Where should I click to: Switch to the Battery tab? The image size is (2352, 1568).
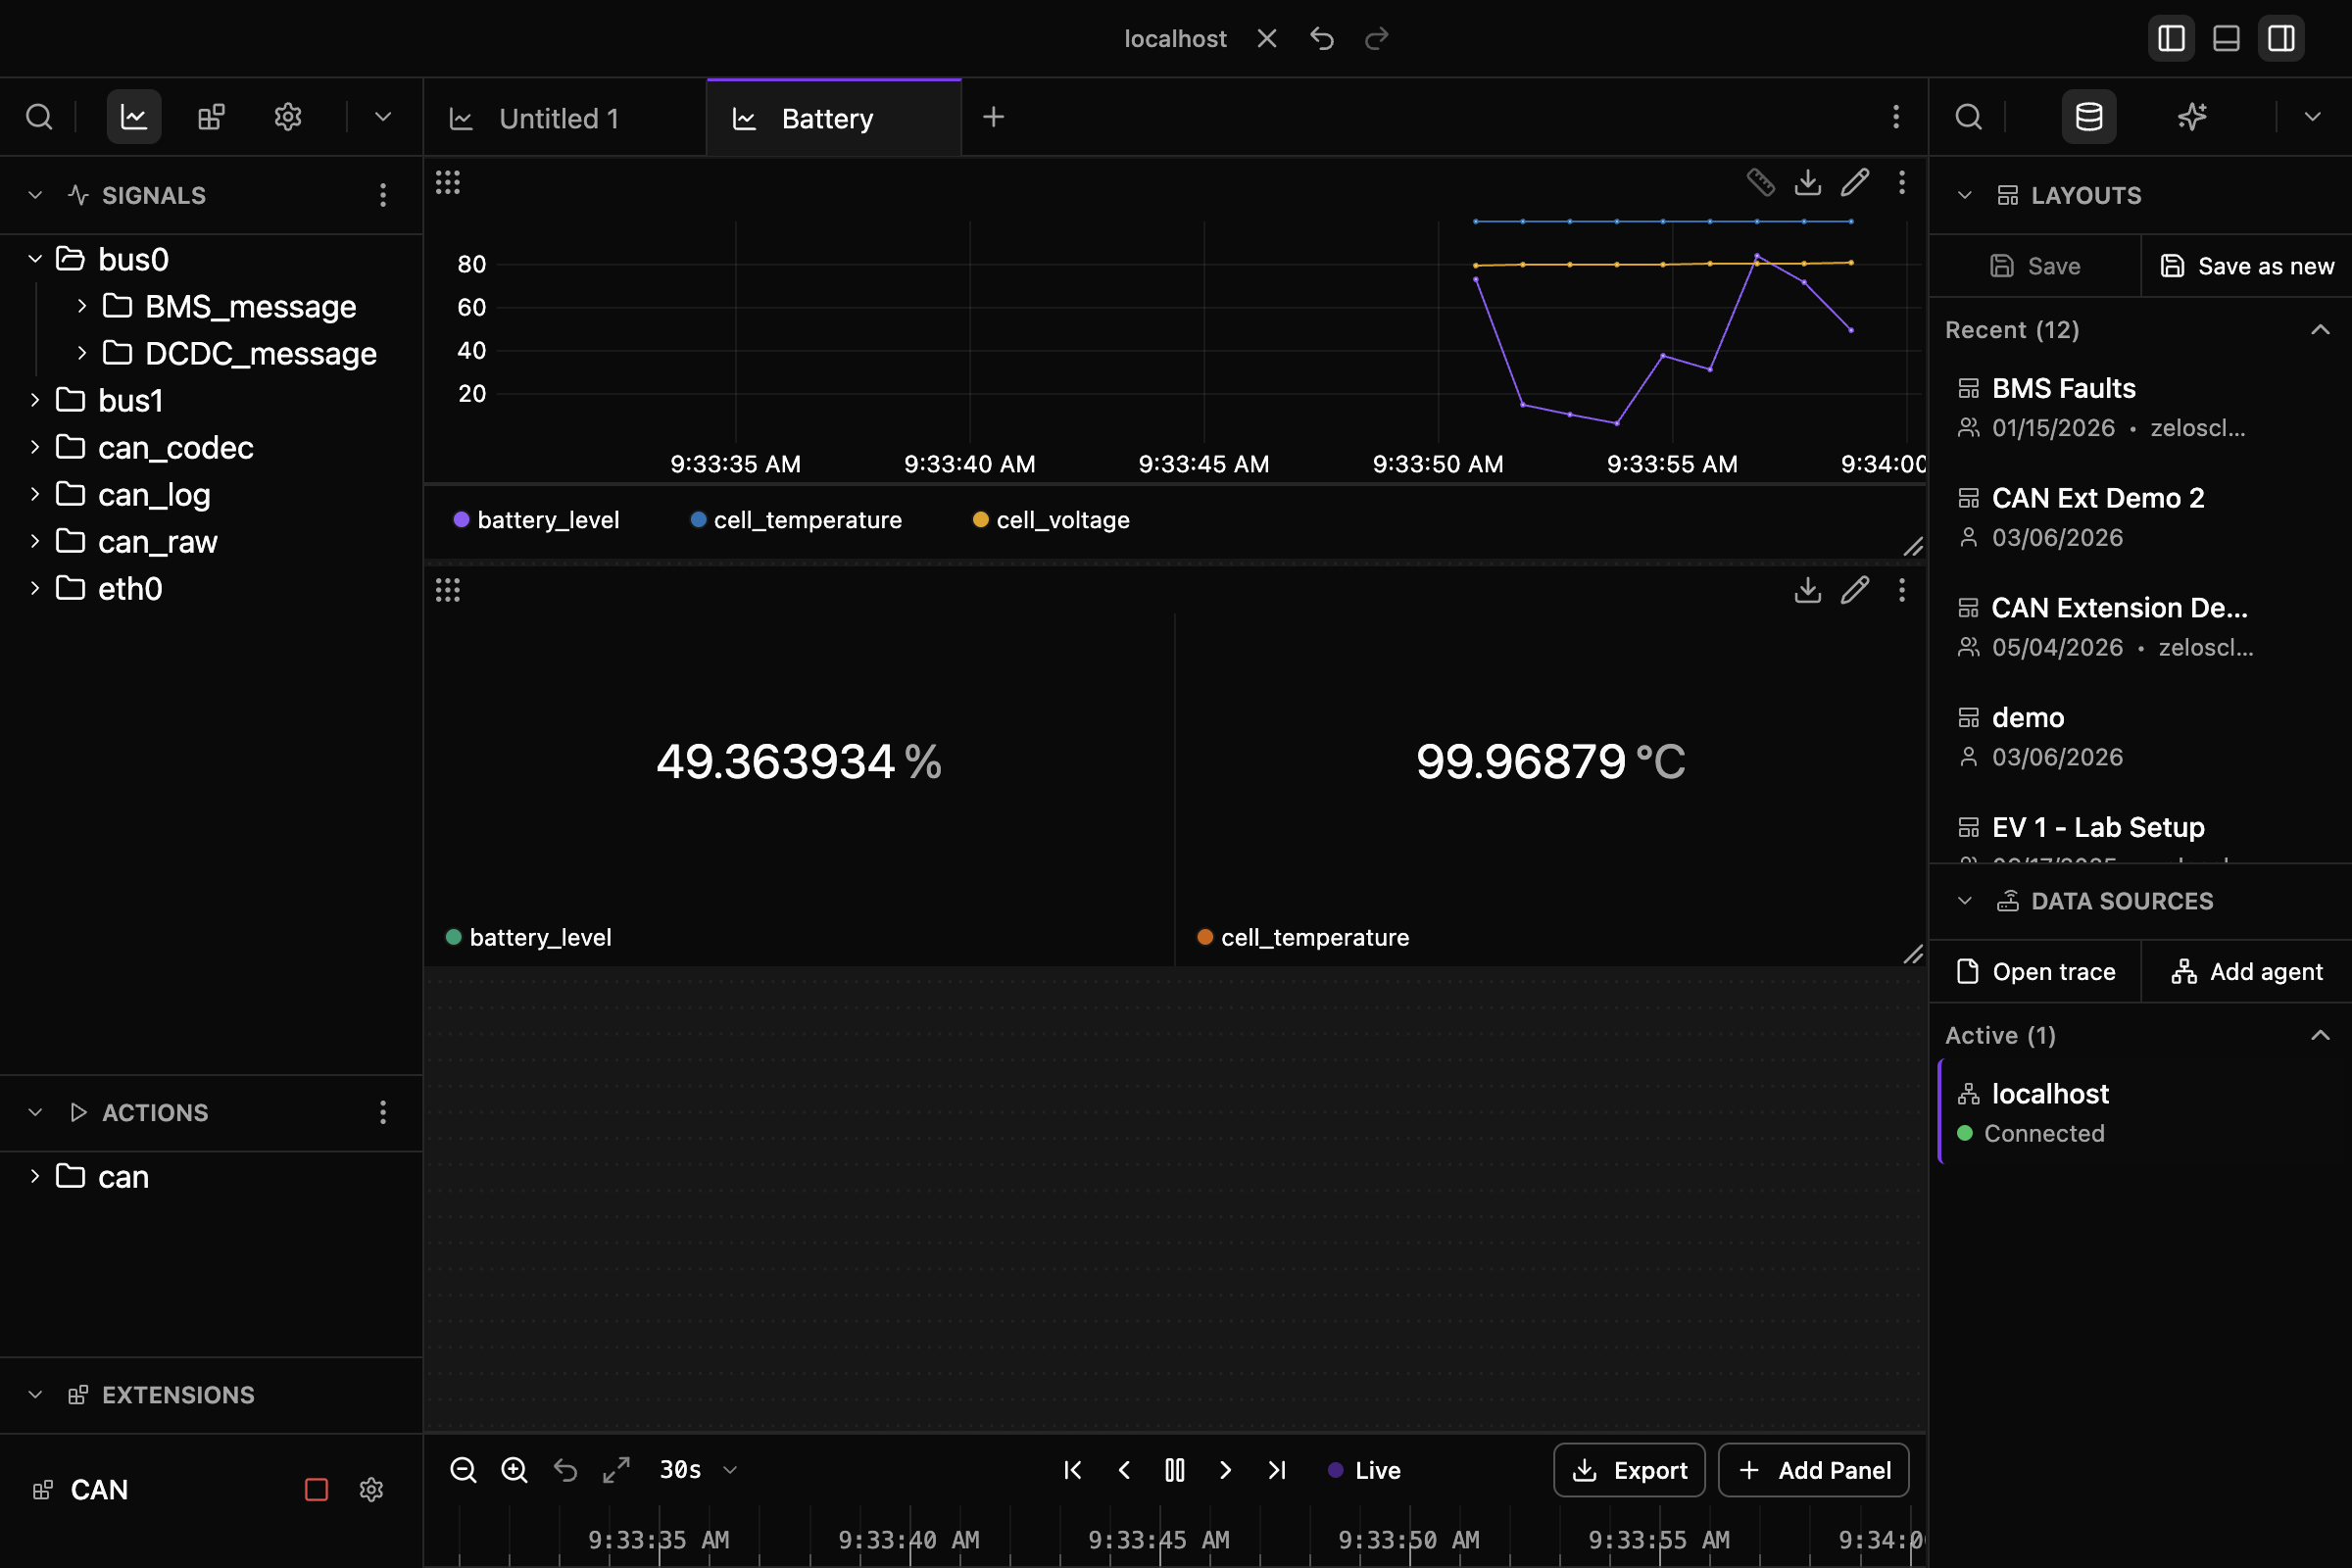[x=834, y=118]
